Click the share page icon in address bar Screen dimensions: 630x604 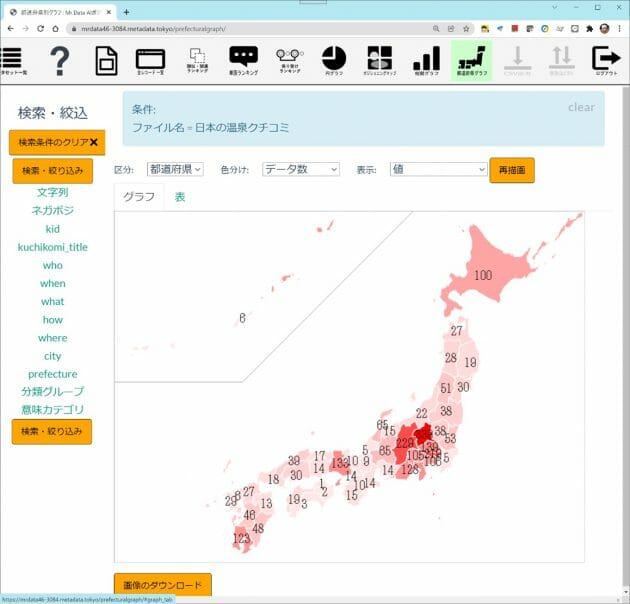451,29
